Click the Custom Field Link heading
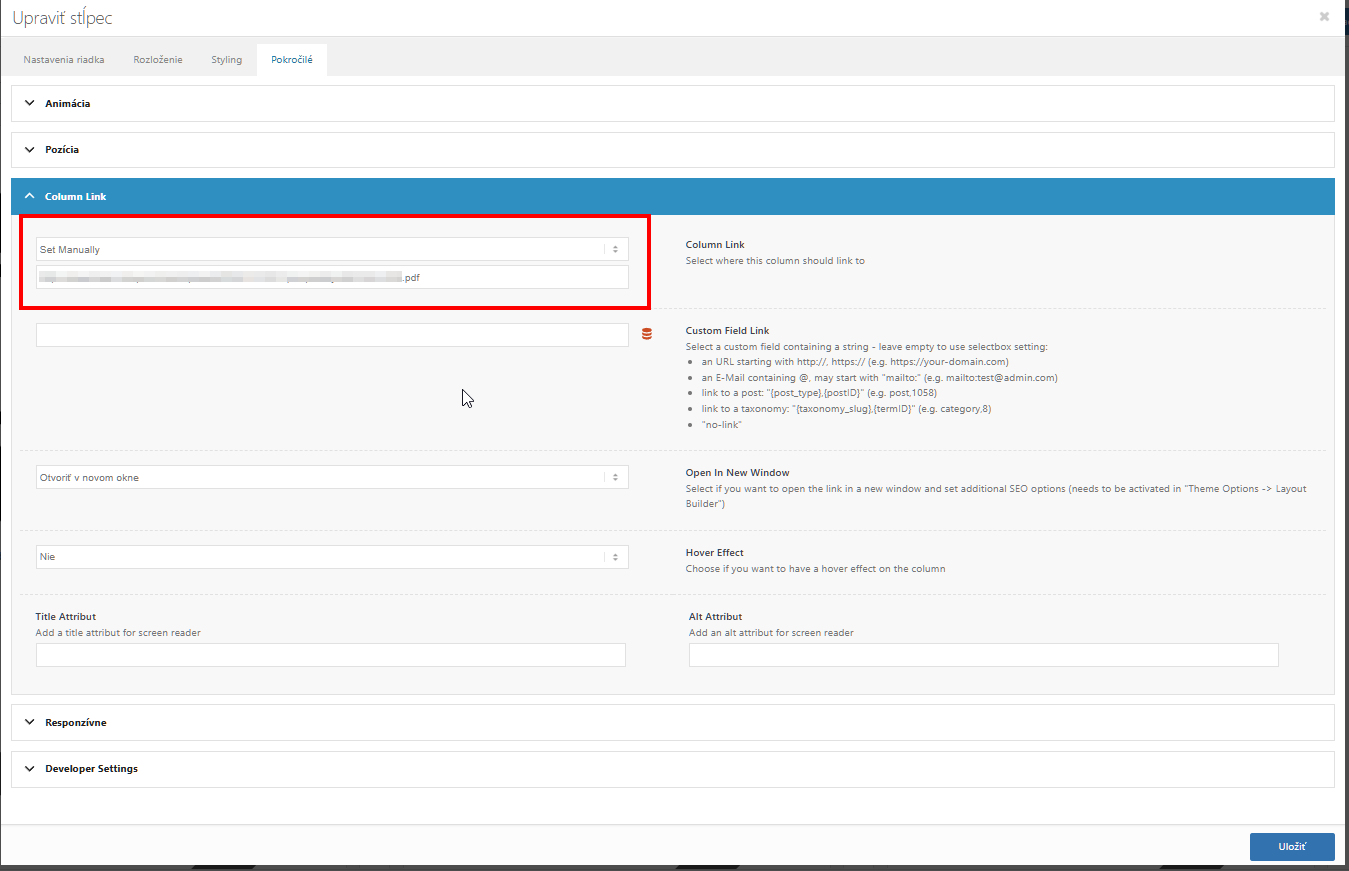The width and height of the screenshot is (1349, 871). pyautogui.click(x=727, y=331)
